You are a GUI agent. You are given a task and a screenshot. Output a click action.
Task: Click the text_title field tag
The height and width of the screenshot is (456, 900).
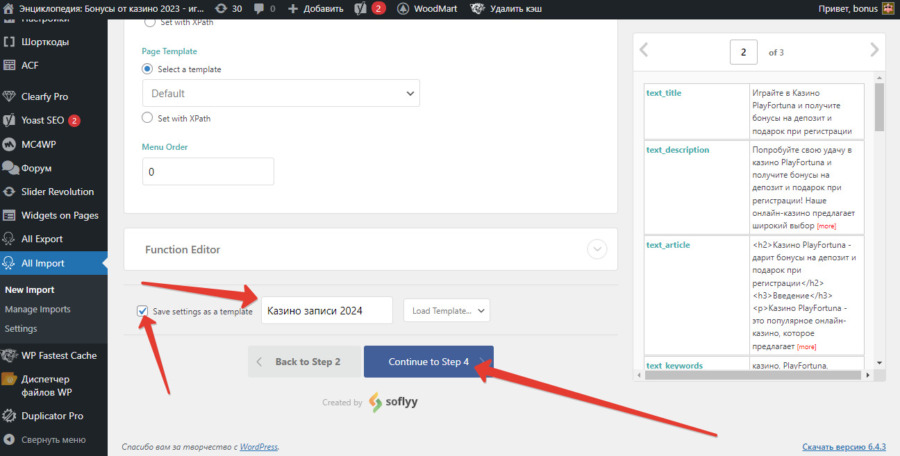[x=664, y=93]
